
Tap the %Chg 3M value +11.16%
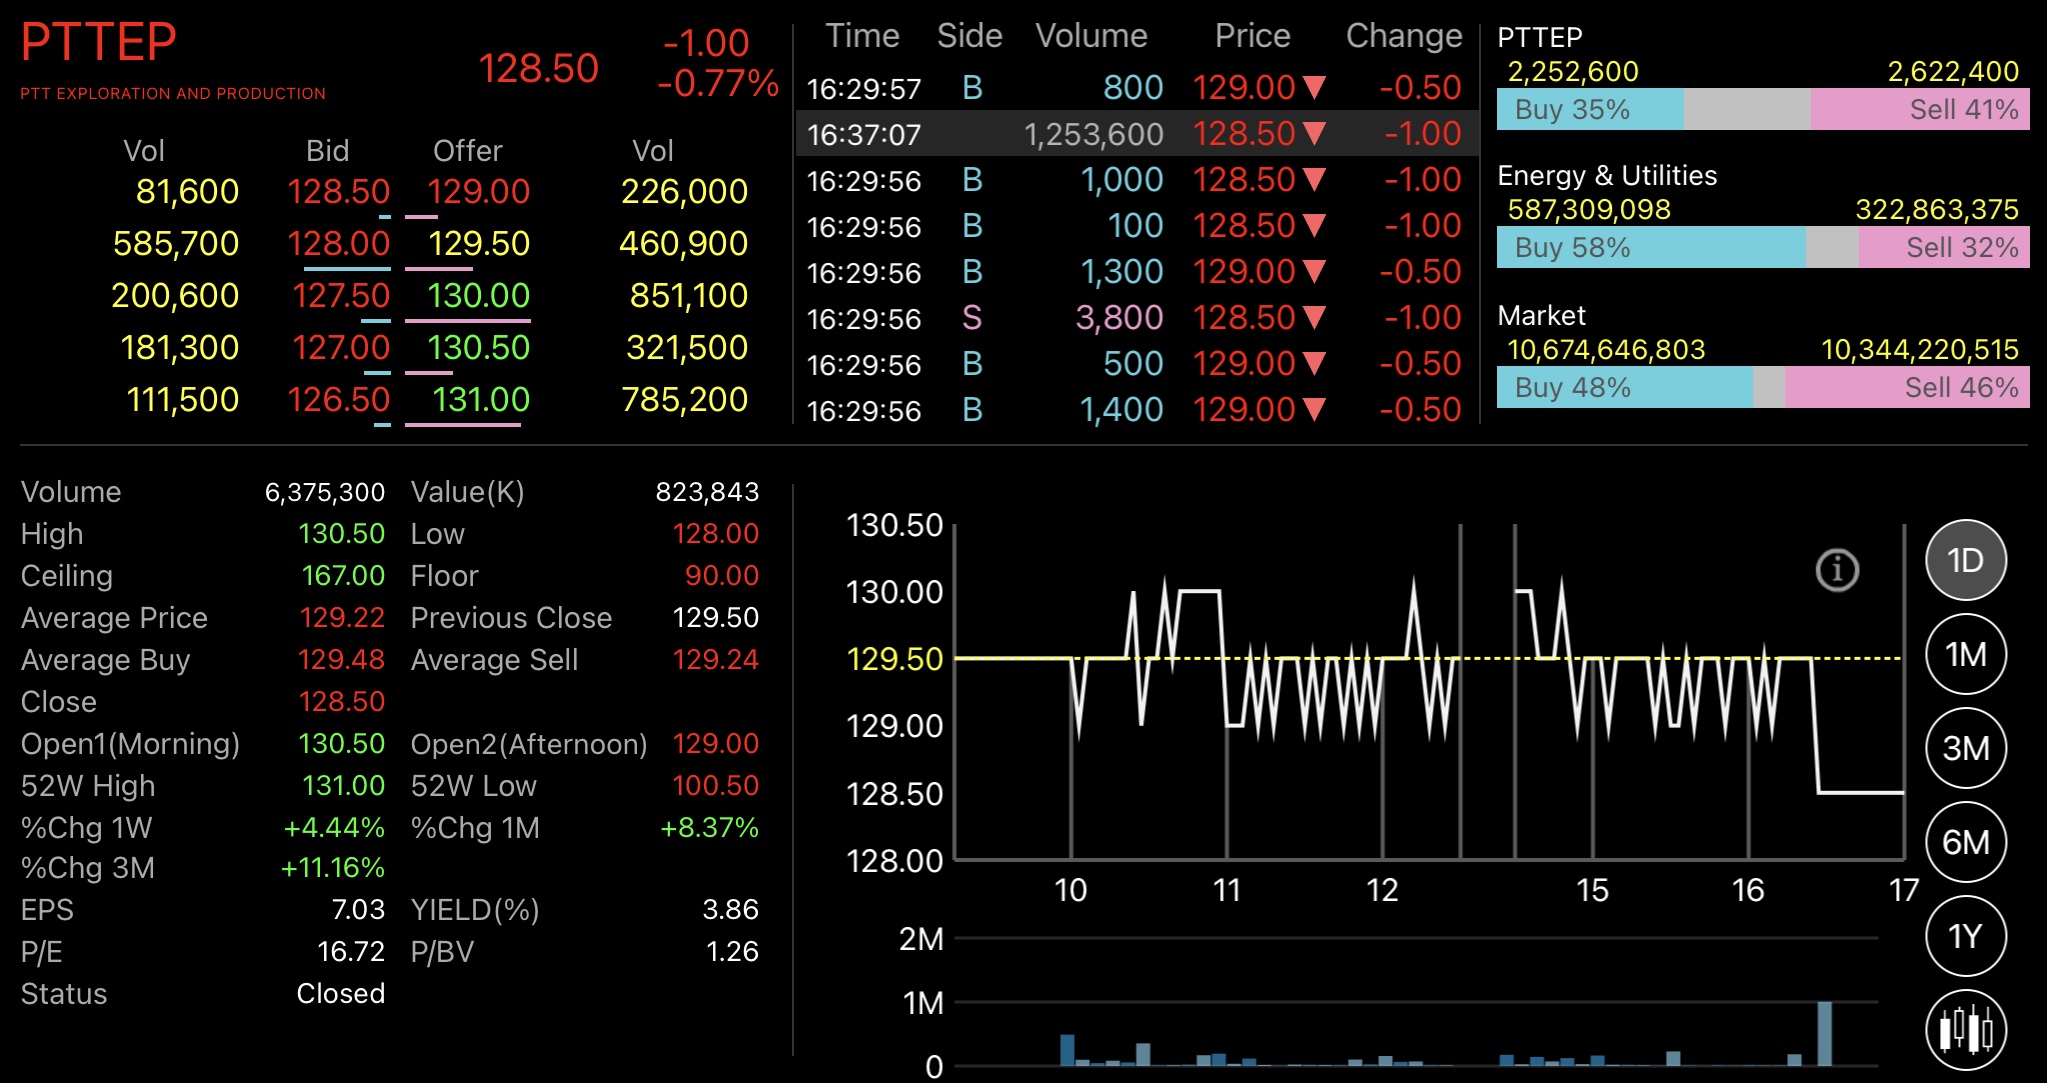click(x=332, y=868)
